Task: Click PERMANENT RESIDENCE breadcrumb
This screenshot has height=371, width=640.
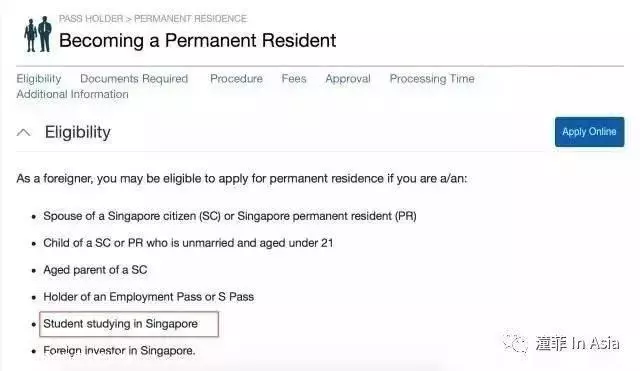Action: coord(190,19)
